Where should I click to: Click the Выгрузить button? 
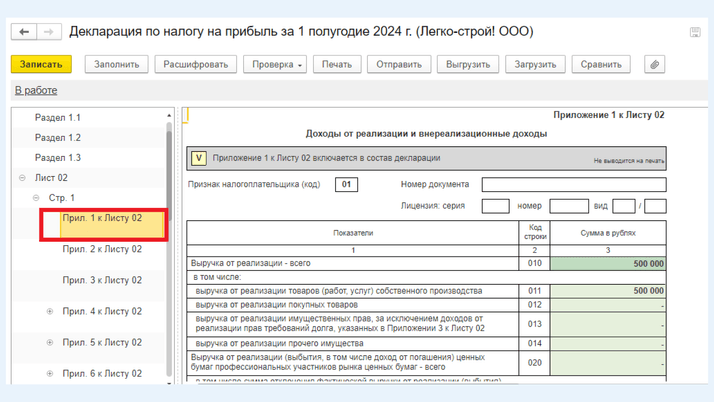click(468, 64)
